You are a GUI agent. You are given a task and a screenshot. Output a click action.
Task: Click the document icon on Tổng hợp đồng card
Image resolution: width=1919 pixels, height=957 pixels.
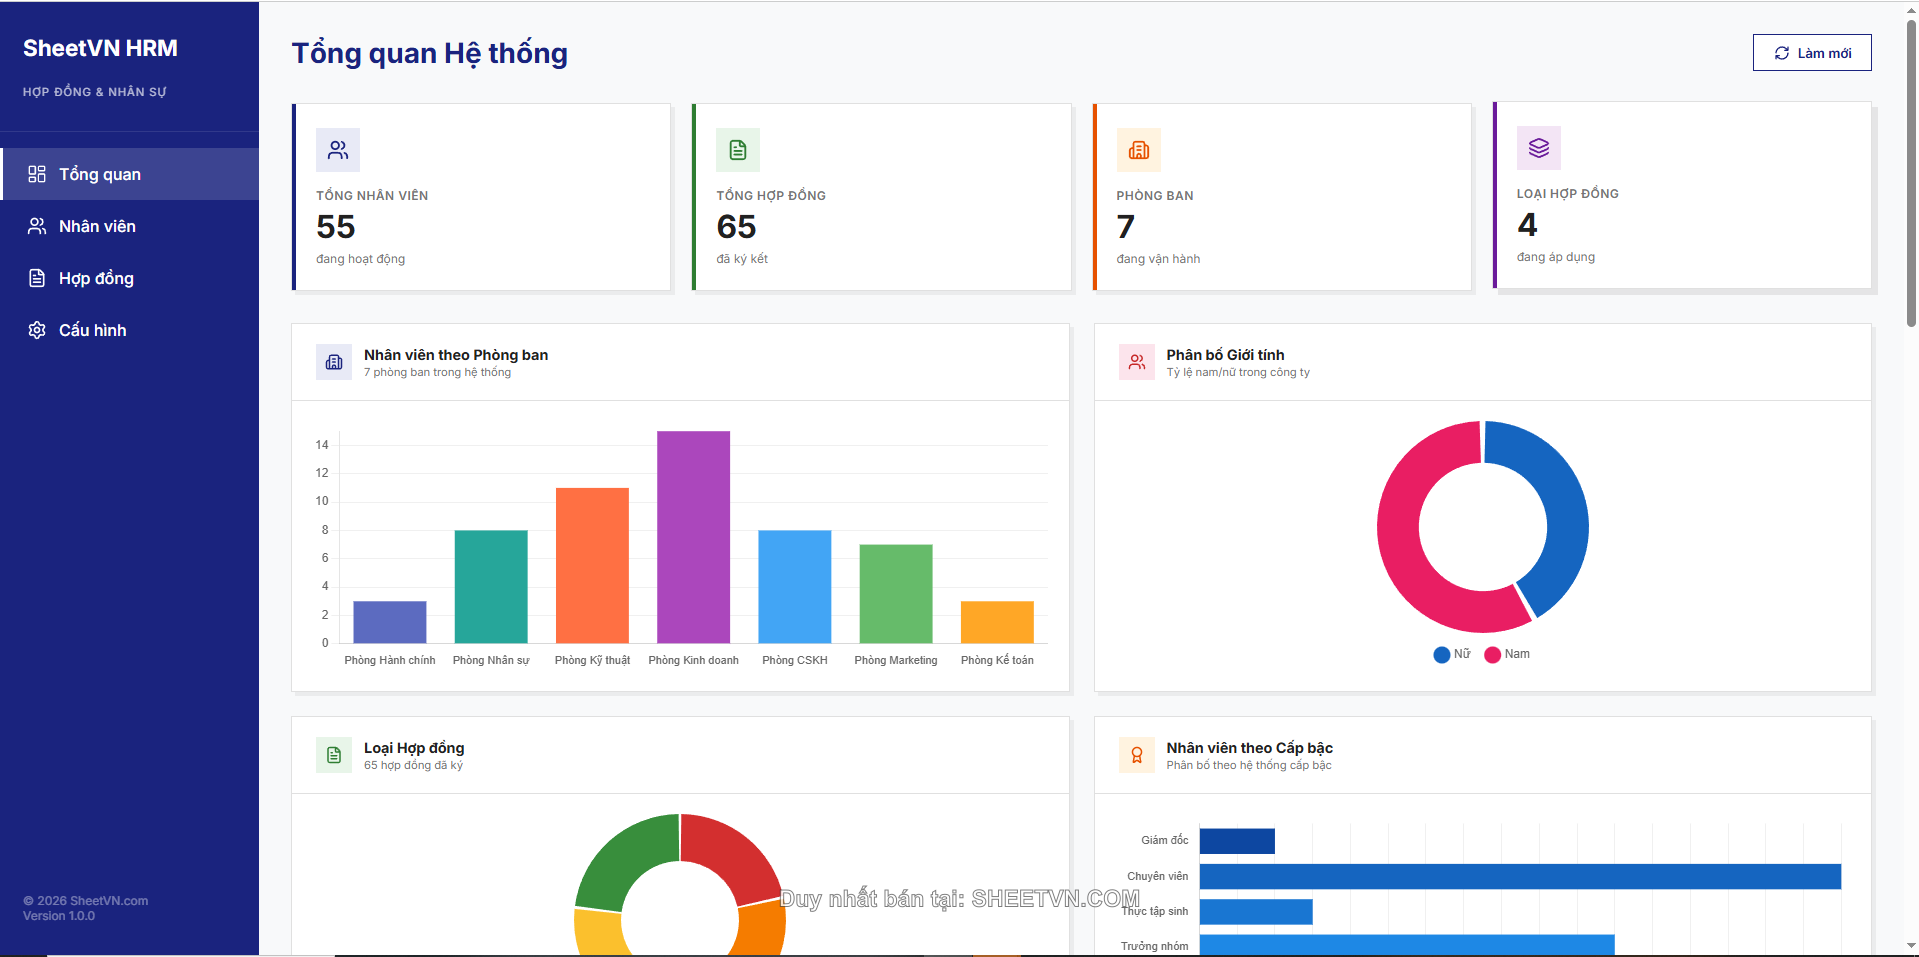(738, 150)
